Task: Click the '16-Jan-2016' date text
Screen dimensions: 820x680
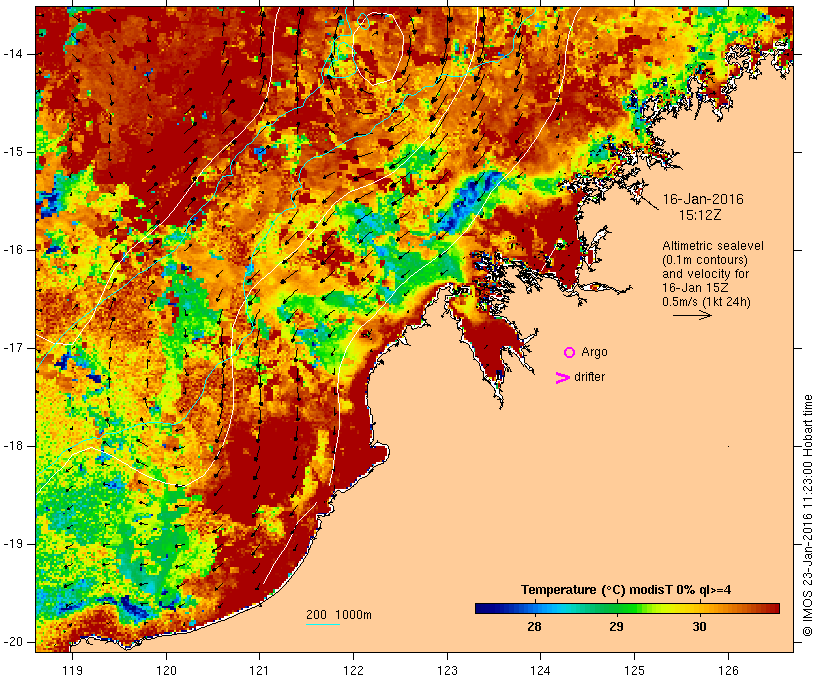Action: [703, 199]
